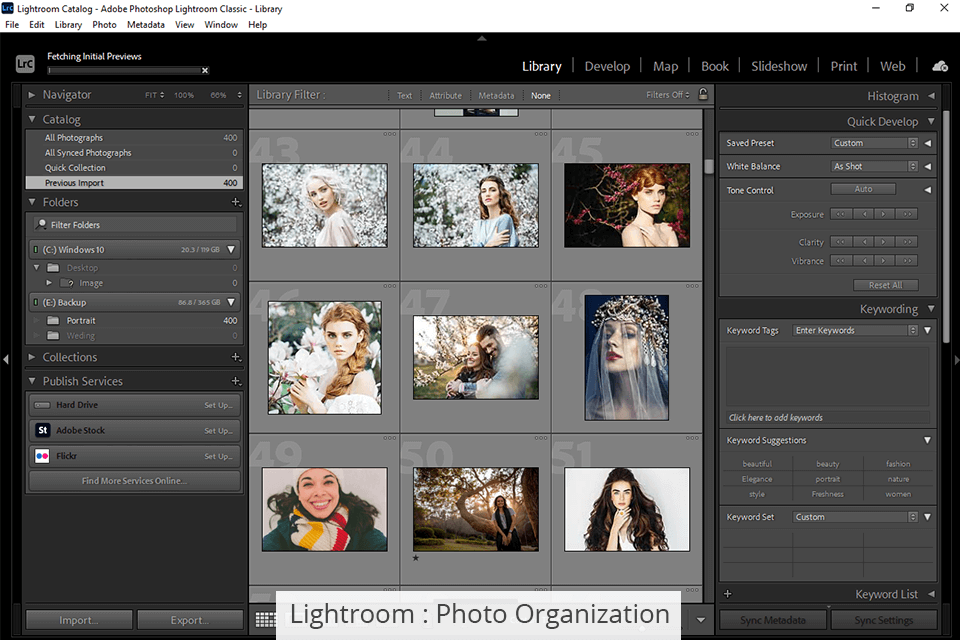The image size is (960, 640).
Task: Add new folder with Folders plus icon
Action: (236, 202)
